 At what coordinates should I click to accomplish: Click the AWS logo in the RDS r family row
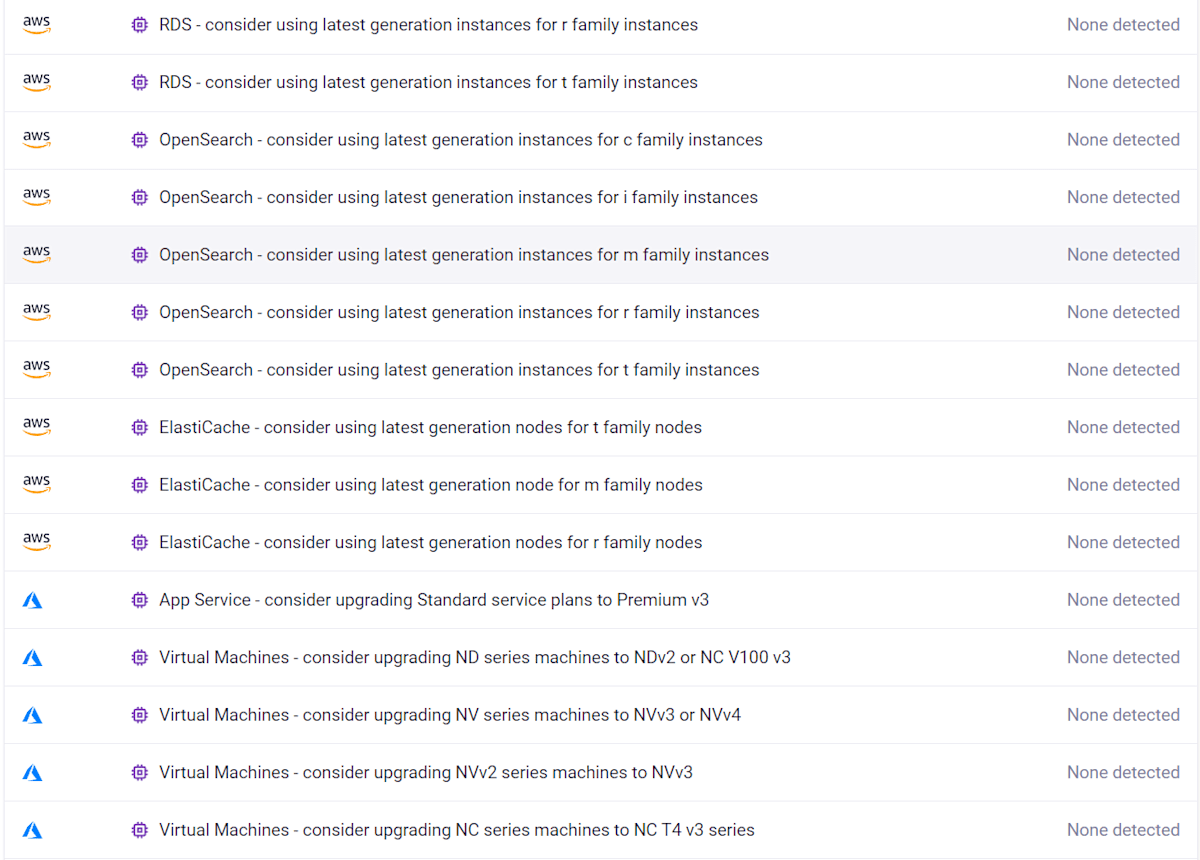37,25
